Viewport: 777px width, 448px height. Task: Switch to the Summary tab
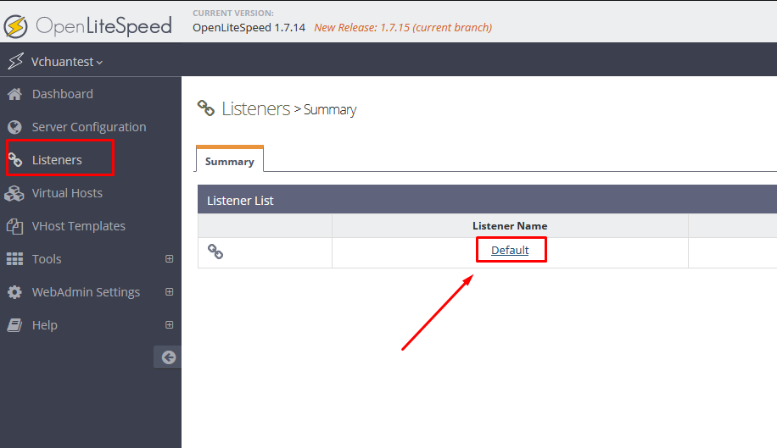(230, 161)
